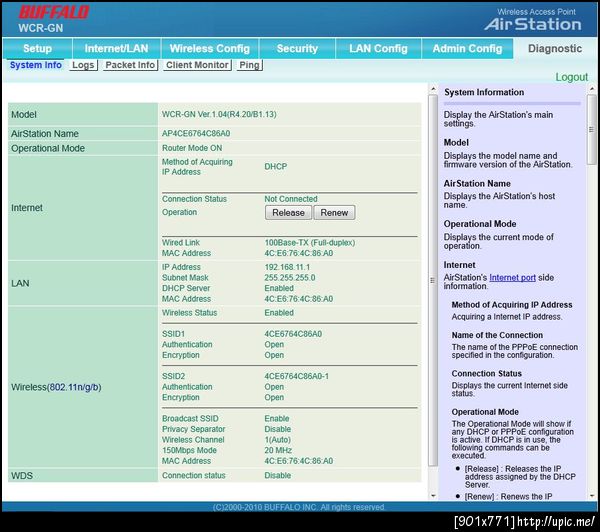
Task: Click the DHCP acquiring method value
Action: [276, 166]
